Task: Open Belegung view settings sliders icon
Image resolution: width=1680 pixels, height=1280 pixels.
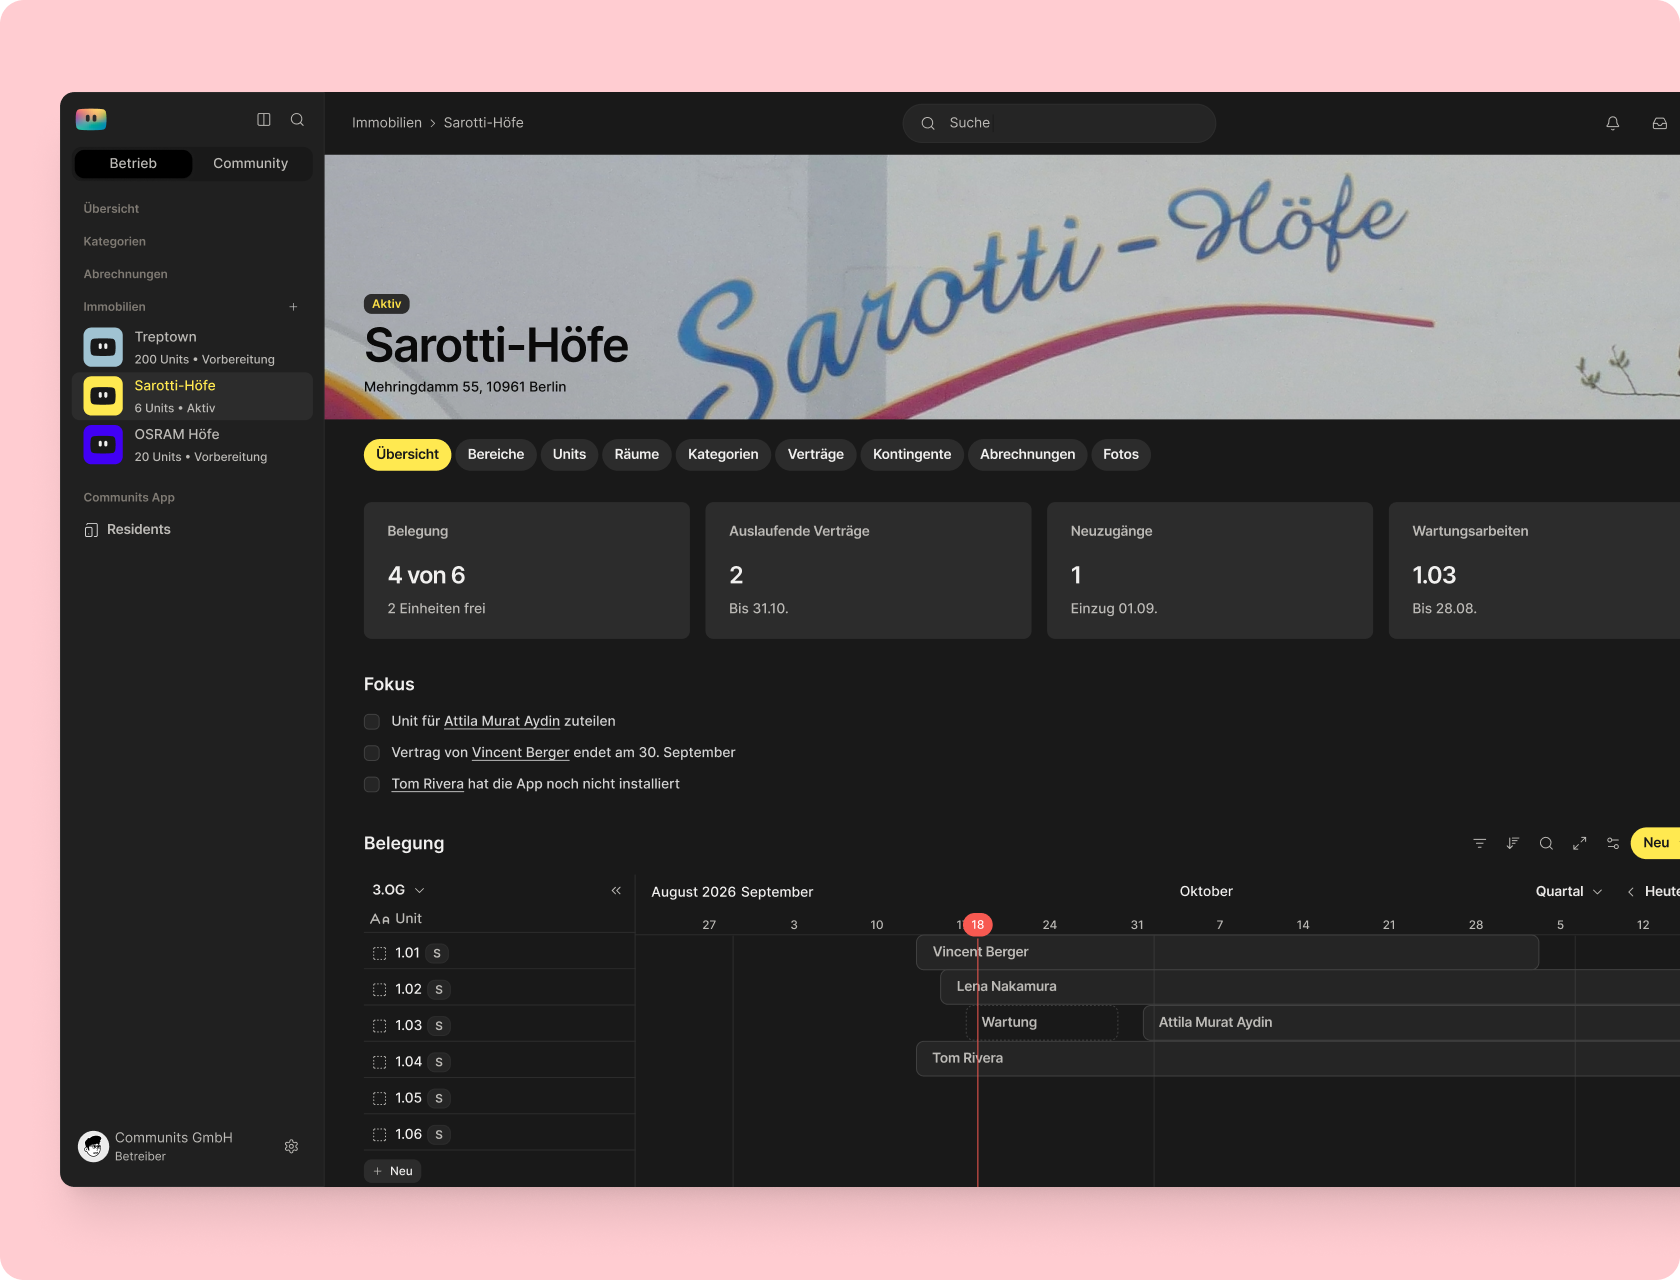Action: (x=1613, y=843)
